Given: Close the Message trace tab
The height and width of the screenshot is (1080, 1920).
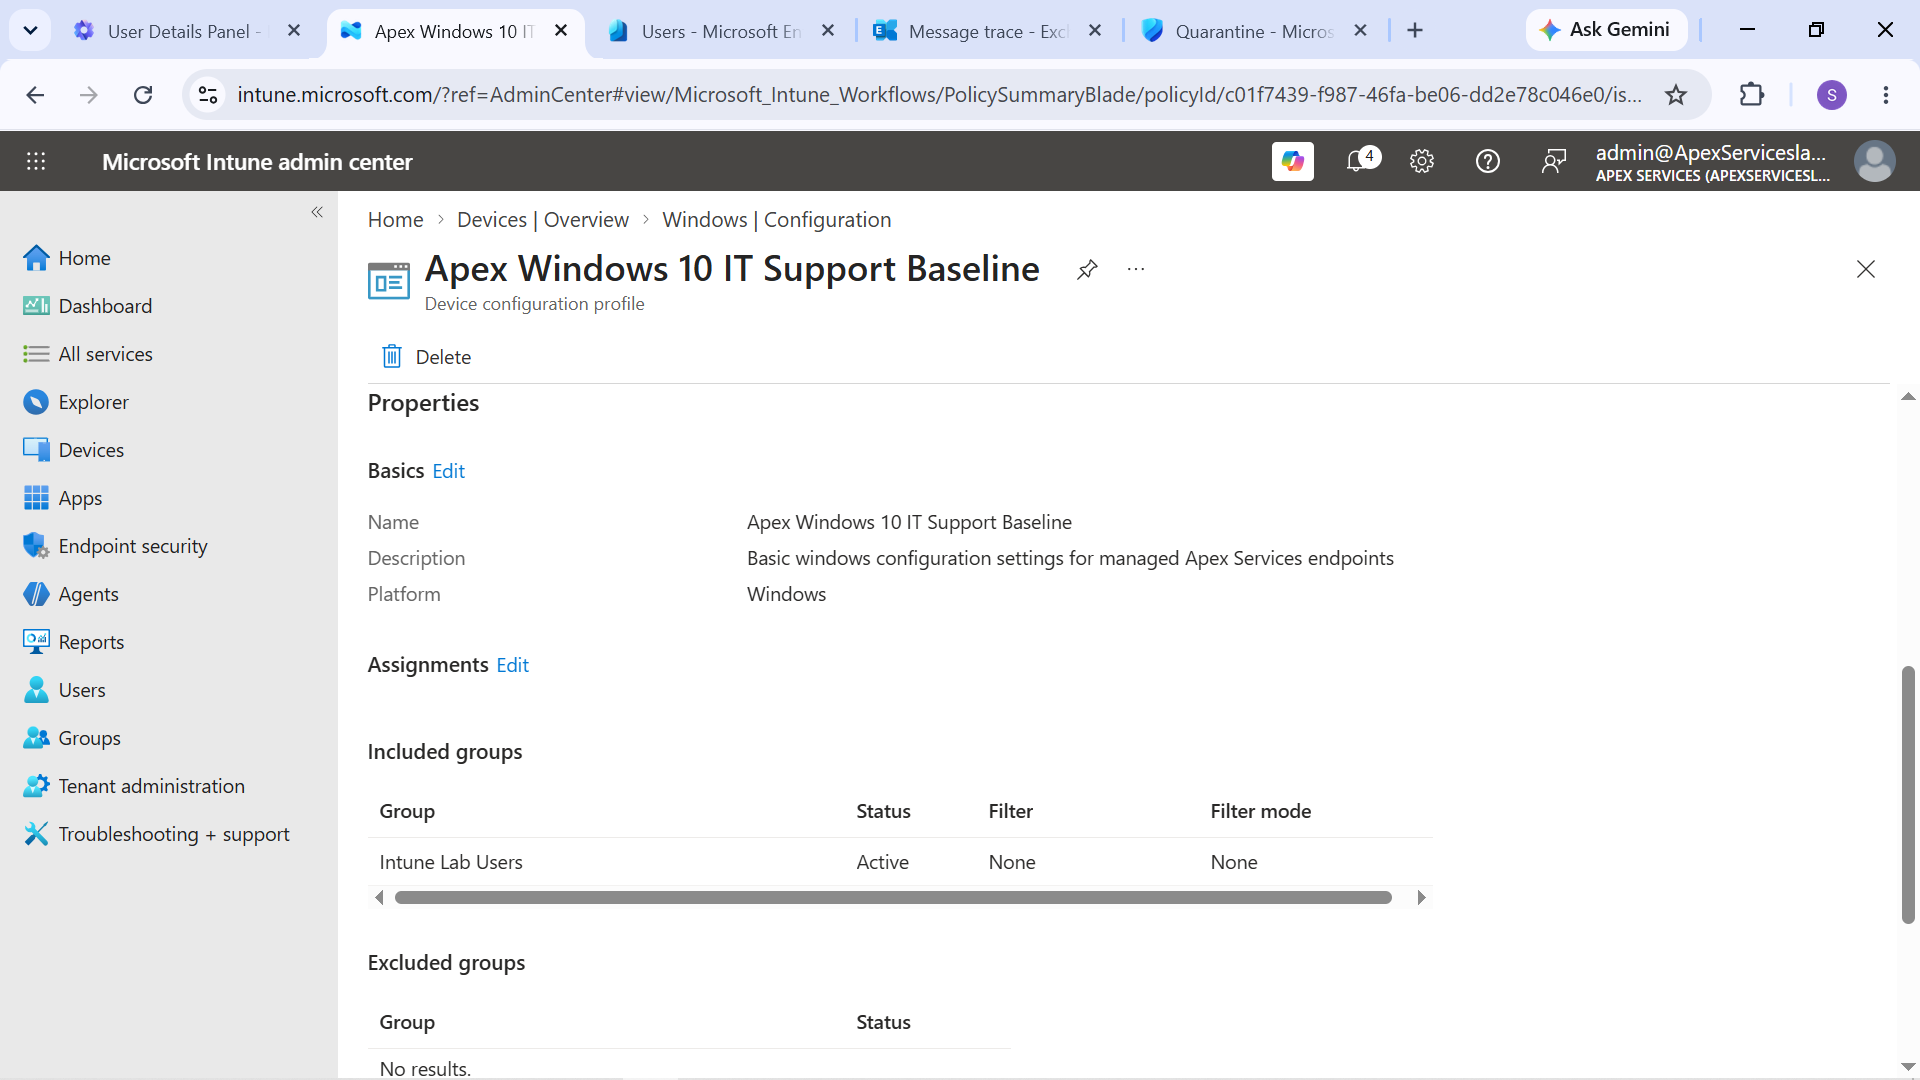Looking at the screenshot, I should 1095,31.
